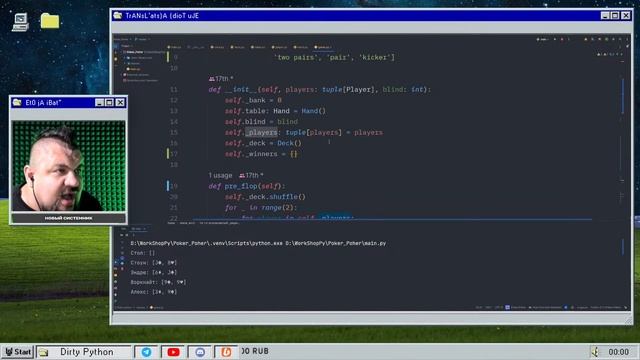Open the Start menu button

18,351
